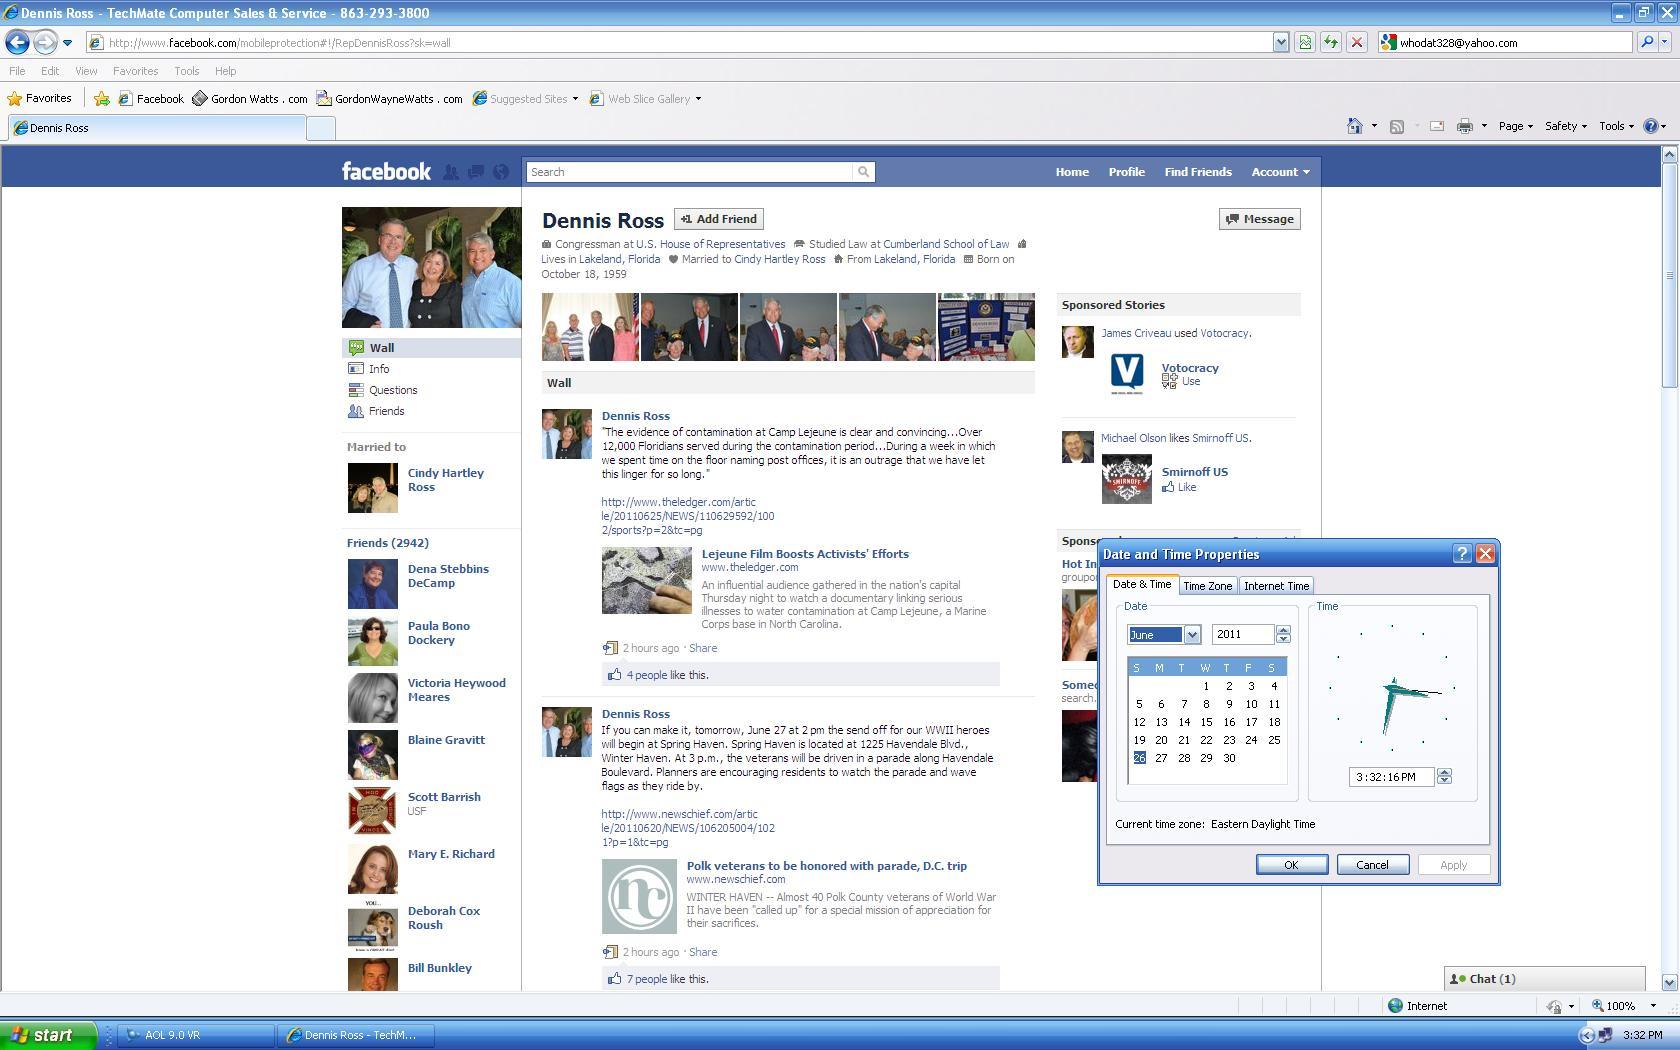Viewport: 1680px width, 1050px height.
Task: Open the Help menu
Action: pyautogui.click(x=225, y=71)
